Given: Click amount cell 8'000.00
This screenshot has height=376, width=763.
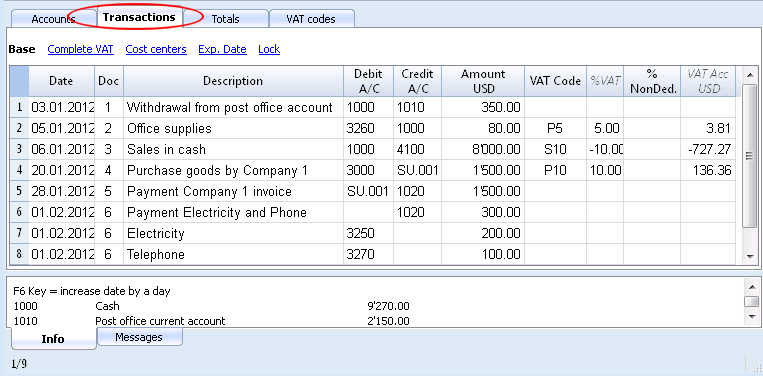Looking at the screenshot, I should coord(483,149).
